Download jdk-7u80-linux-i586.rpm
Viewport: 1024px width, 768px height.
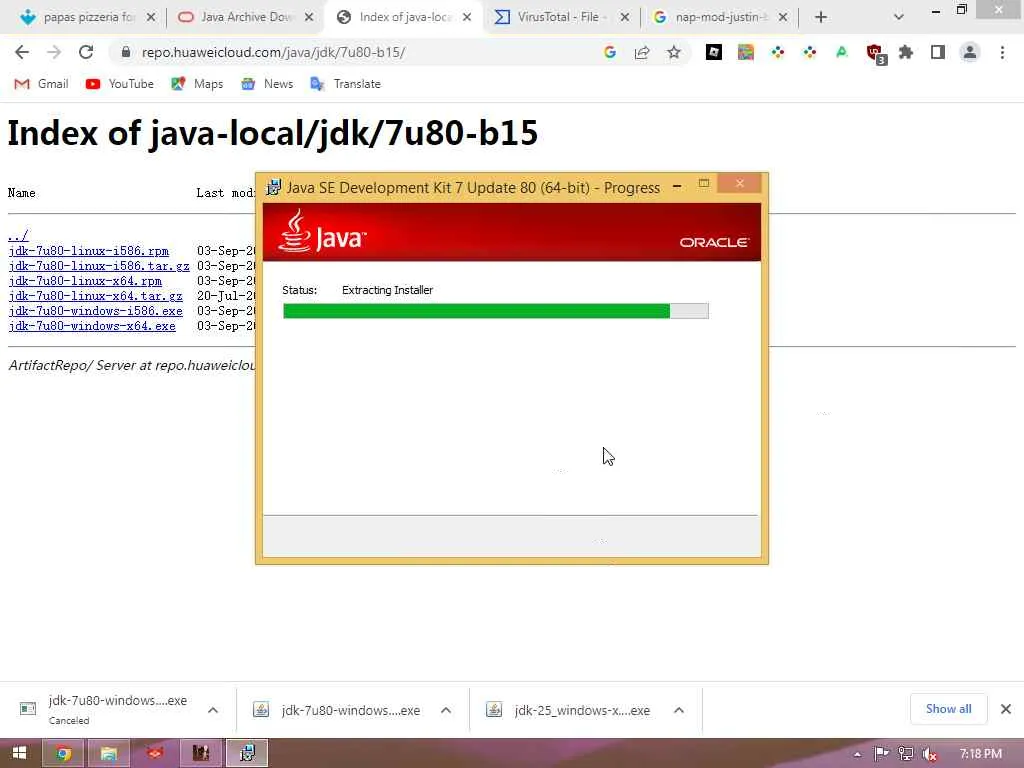pos(88,251)
